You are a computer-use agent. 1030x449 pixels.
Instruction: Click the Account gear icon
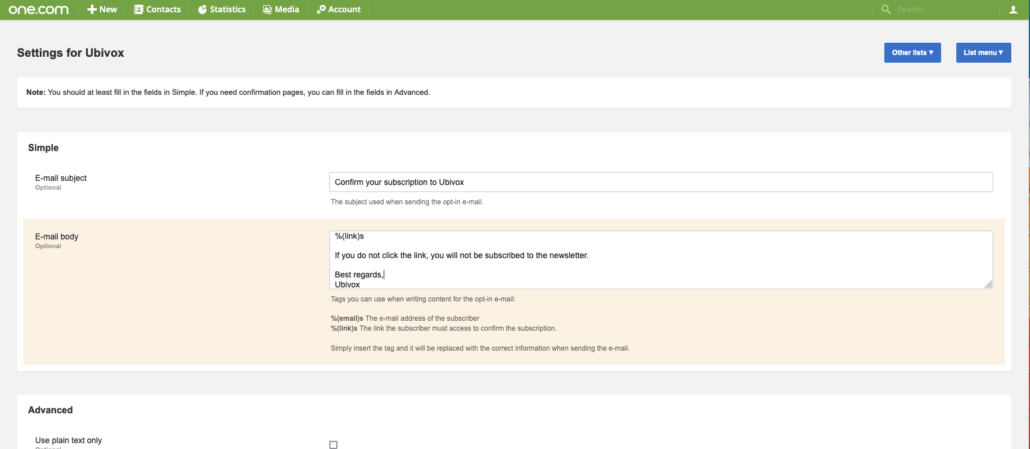321,10
